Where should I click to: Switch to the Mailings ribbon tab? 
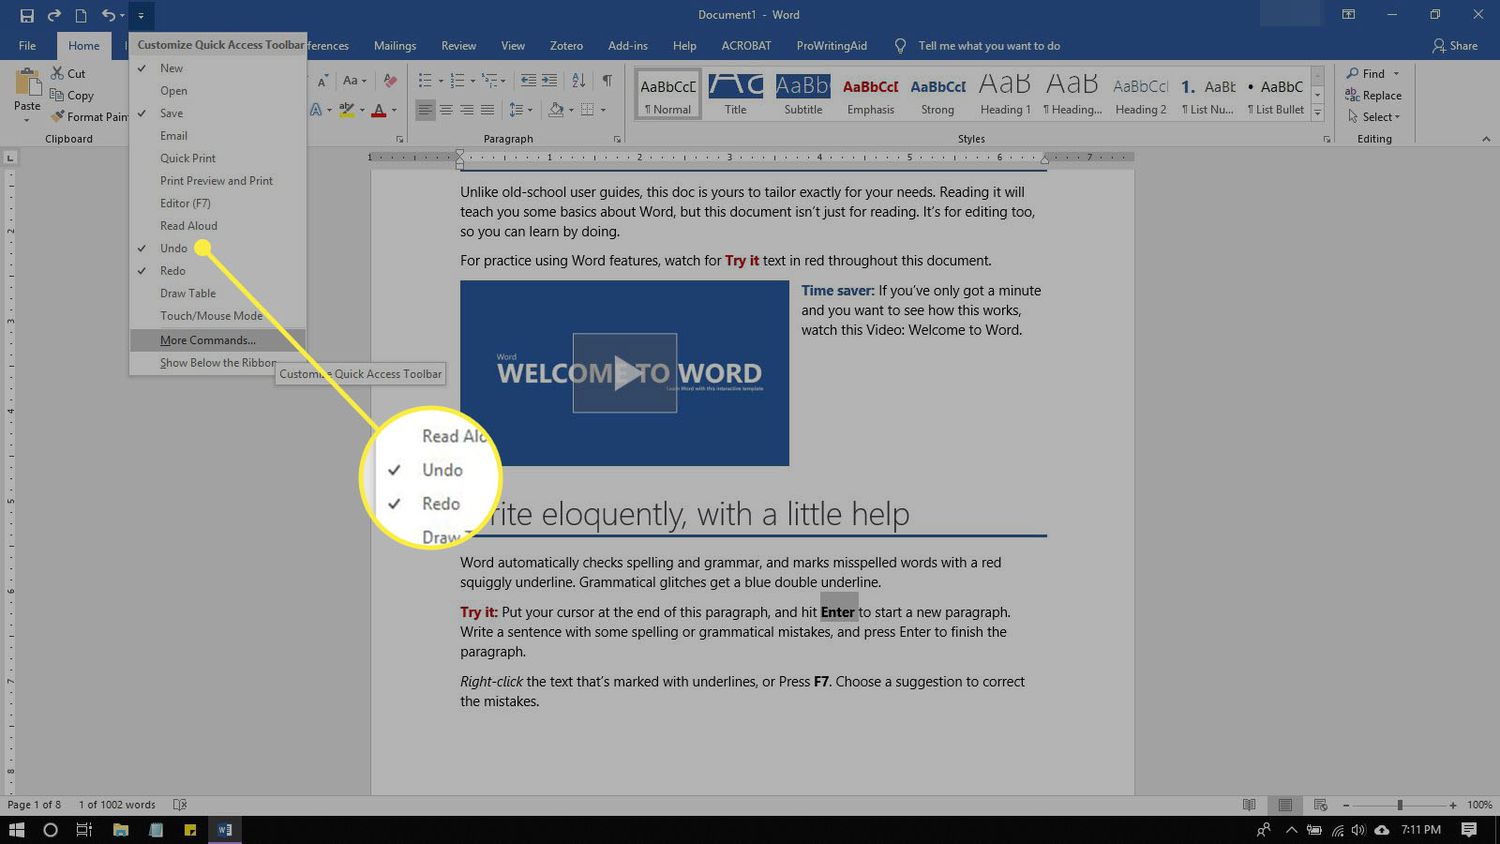tap(395, 46)
